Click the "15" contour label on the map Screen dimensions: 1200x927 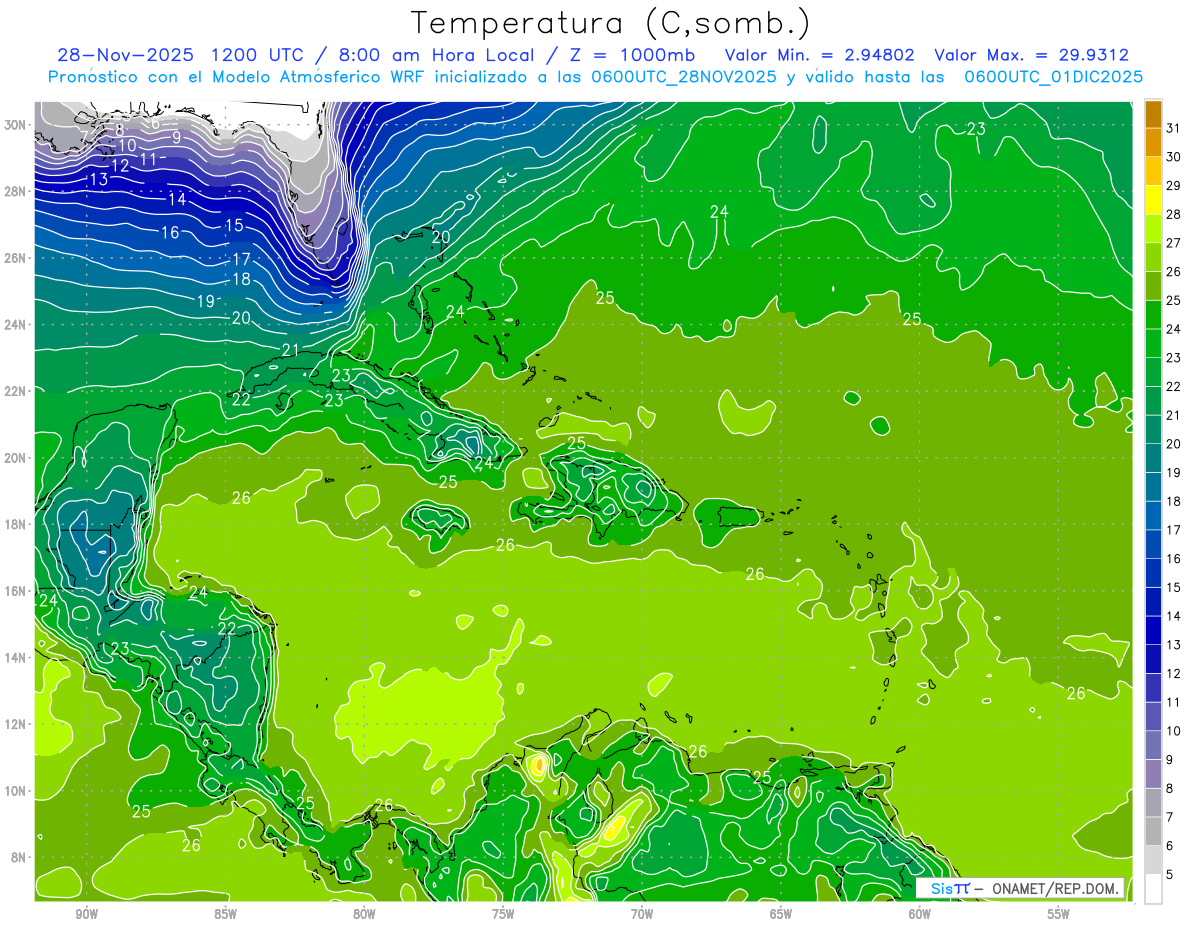[x=234, y=226]
